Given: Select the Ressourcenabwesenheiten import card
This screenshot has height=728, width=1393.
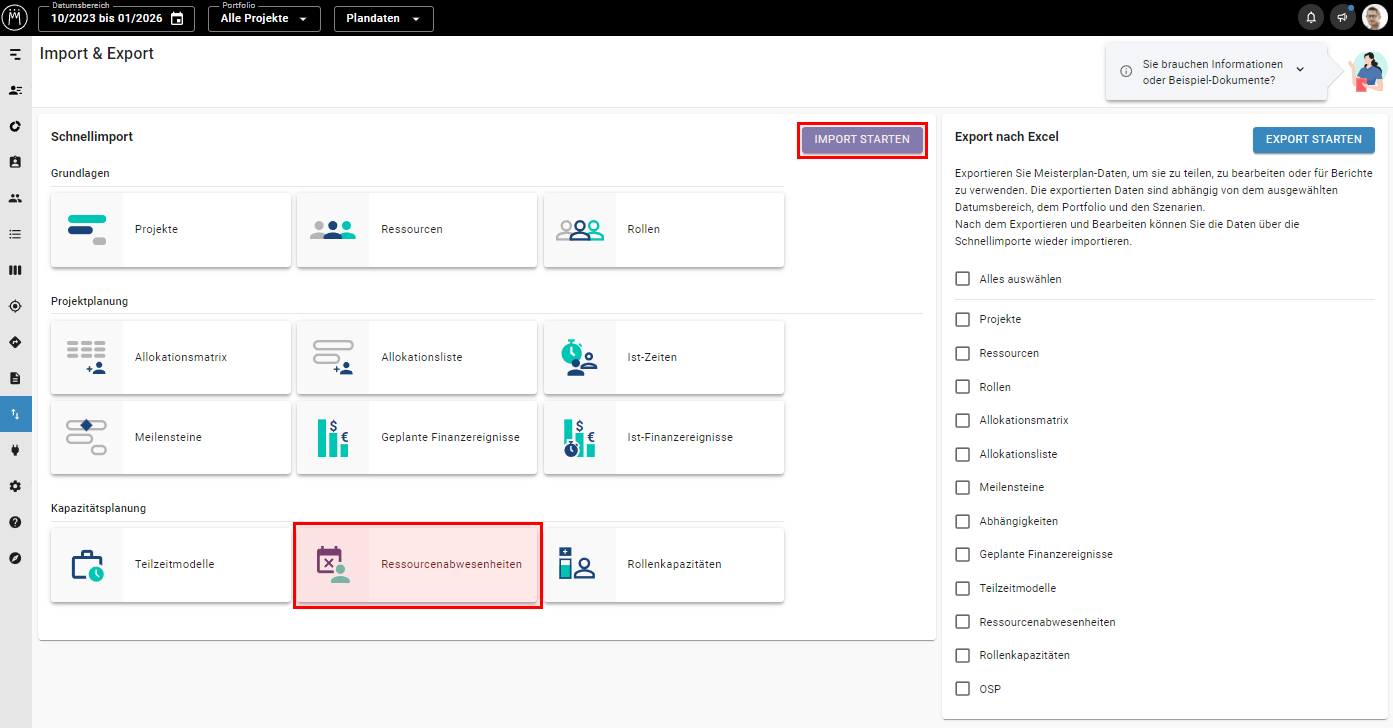Looking at the screenshot, I should tap(417, 565).
